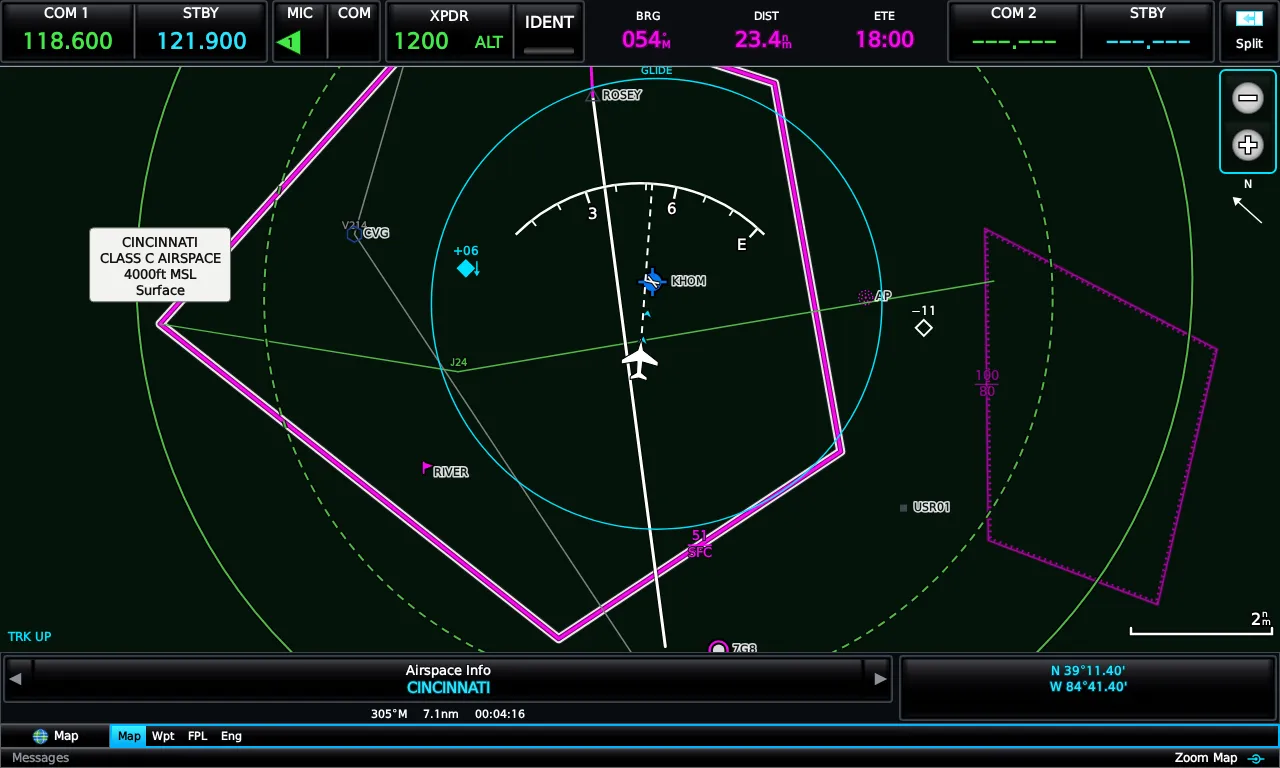Click the Zoom Map knob function
The width and height of the screenshot is (1280, 768).
[1219, 758]
